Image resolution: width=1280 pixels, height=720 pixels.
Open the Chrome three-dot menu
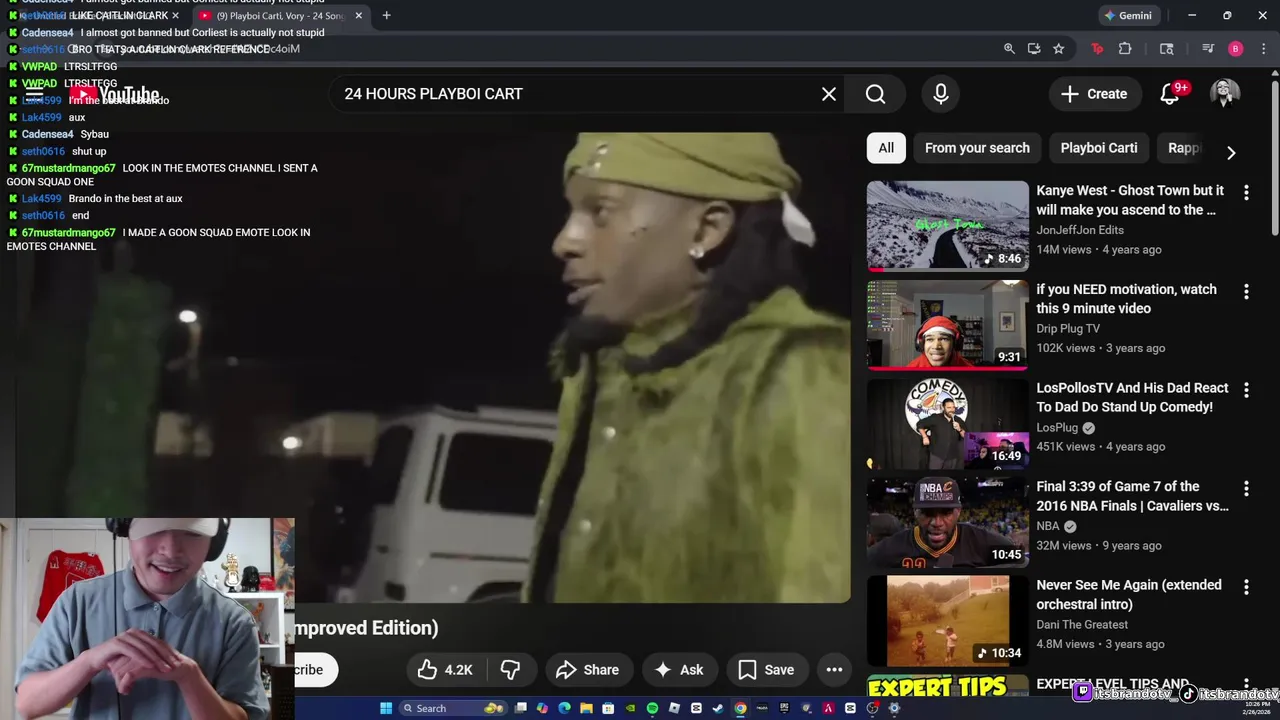pos(1263,49)
